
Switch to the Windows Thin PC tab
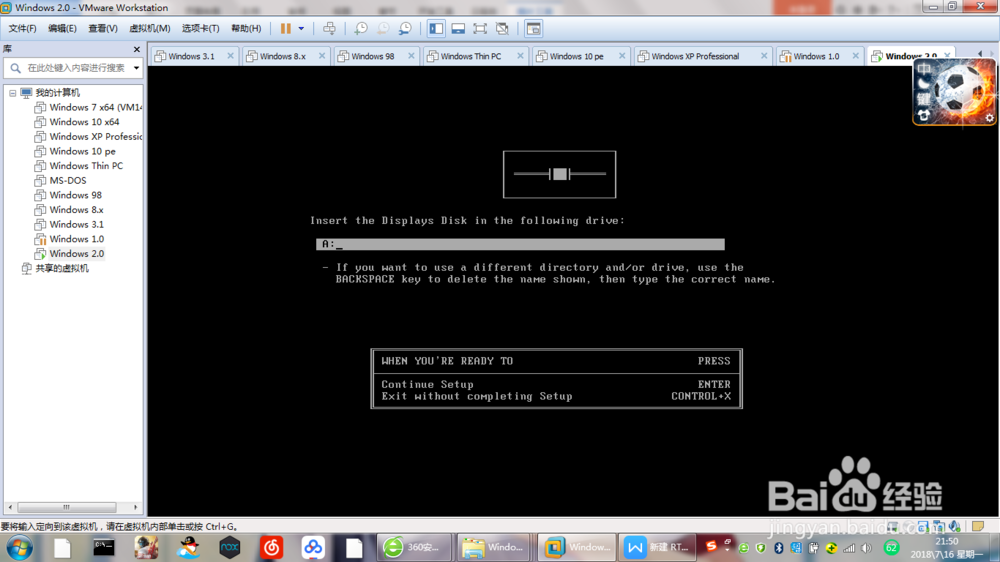click(471, 56)
